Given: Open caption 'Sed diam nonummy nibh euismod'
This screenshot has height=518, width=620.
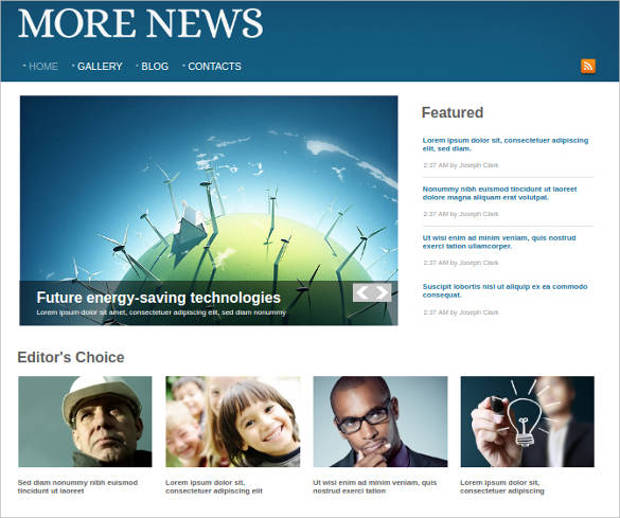Looking at the screenshot, I should 78,486.
